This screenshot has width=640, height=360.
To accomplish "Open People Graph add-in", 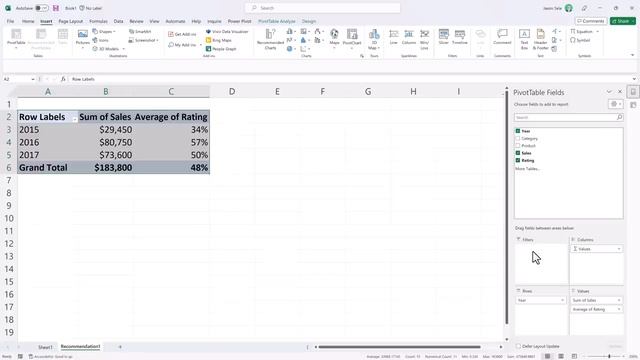I will tap(221, 49).
